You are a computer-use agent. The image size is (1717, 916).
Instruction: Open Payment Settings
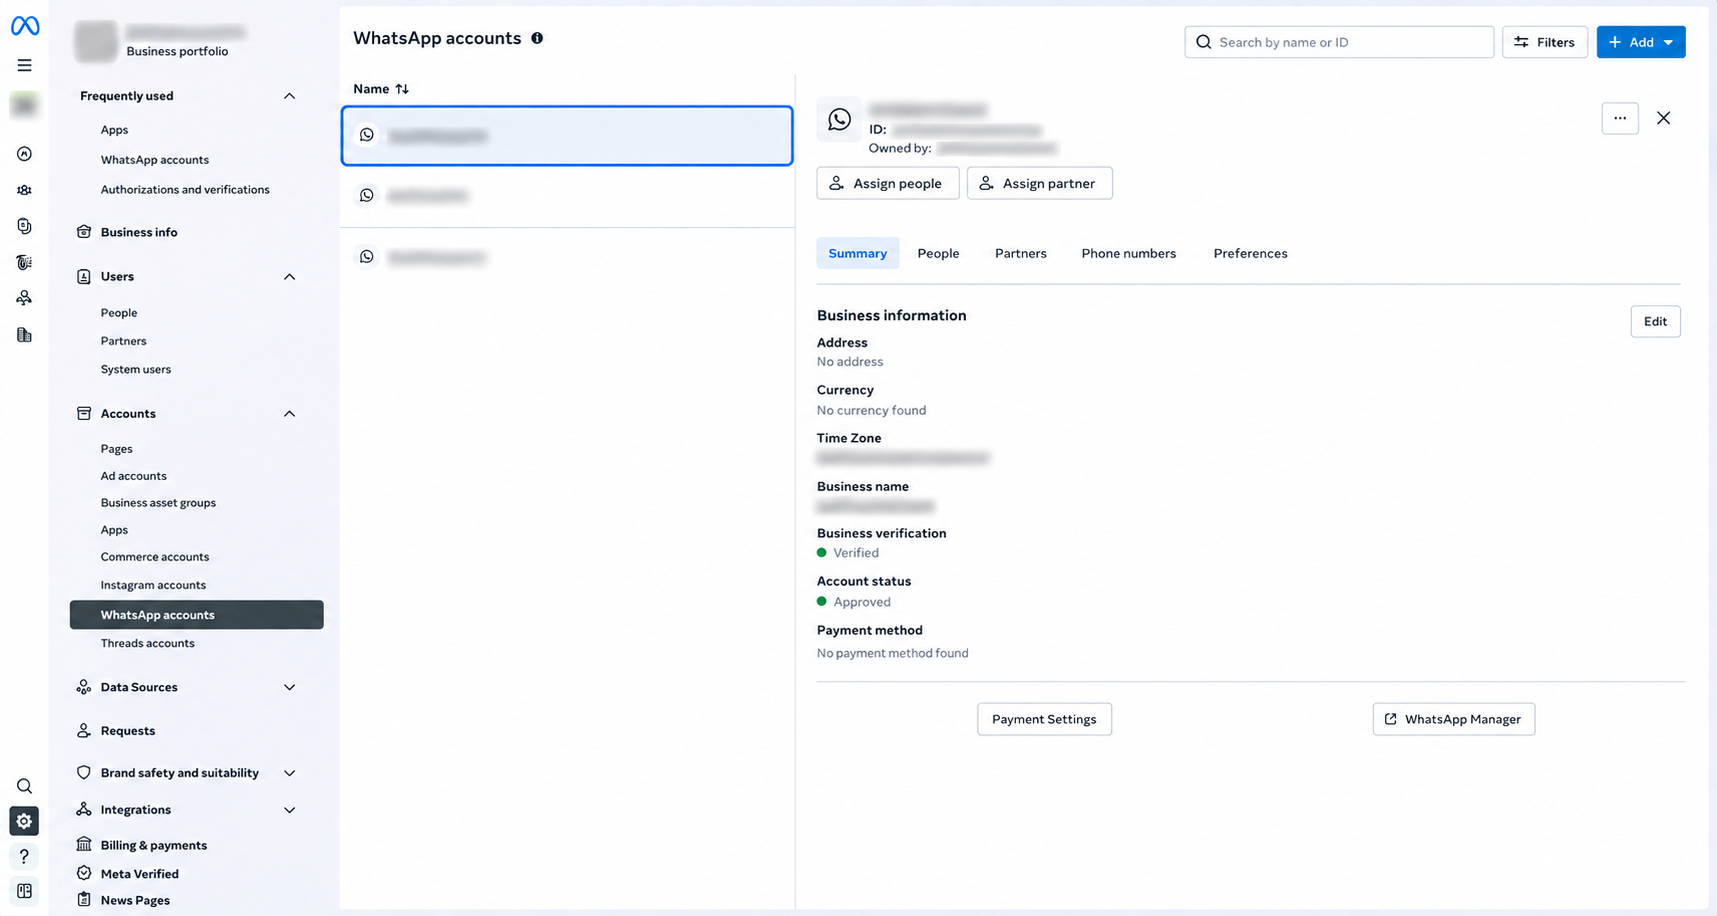point(1044,719)
